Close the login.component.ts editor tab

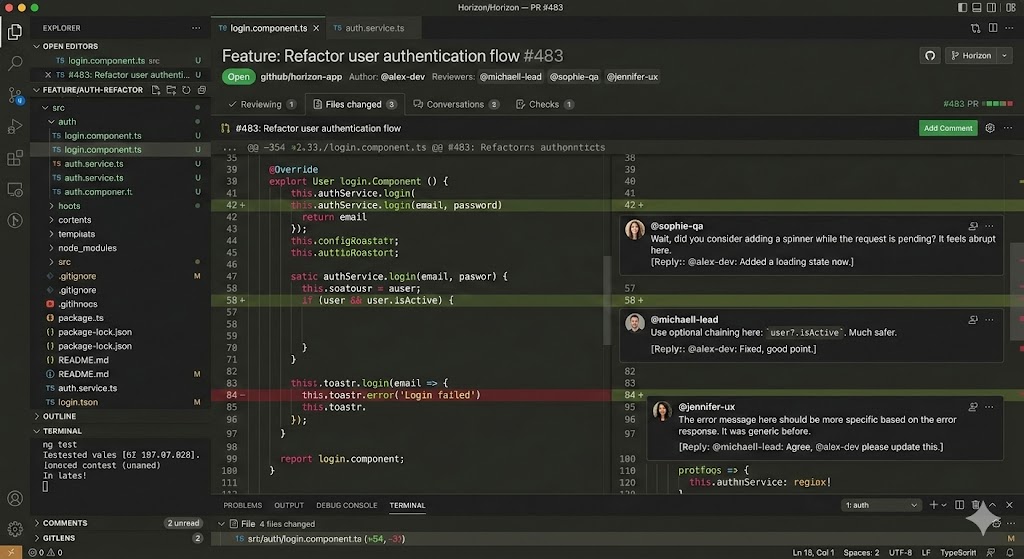pyautogui.click(x=316, y=28)
